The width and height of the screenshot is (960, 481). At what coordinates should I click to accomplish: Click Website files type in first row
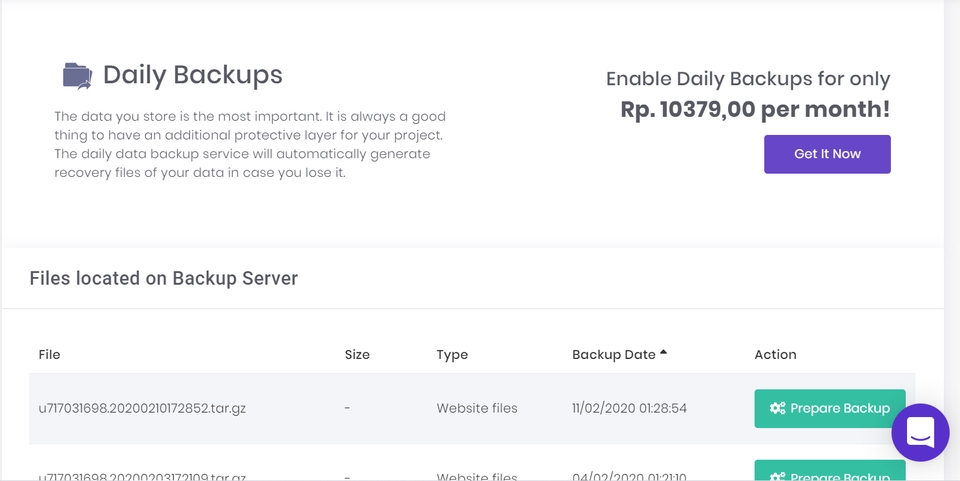477,408
